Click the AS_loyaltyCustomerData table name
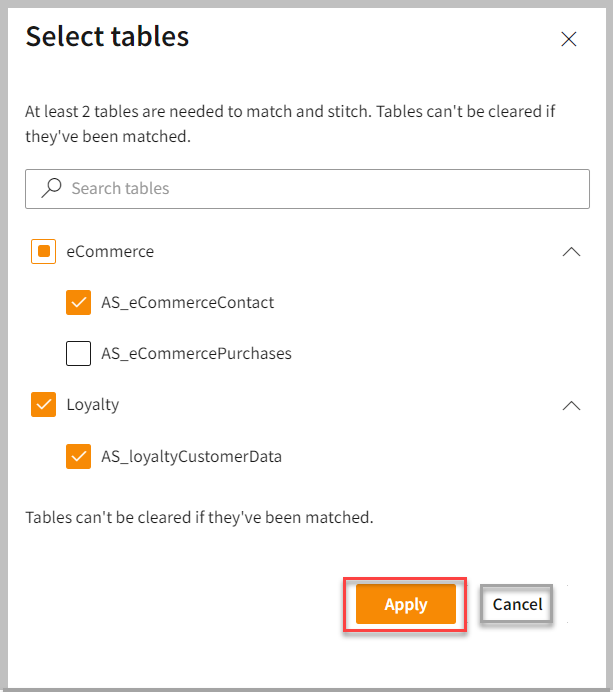The height and width of the screenshot is (692, 613). (192, 456)
